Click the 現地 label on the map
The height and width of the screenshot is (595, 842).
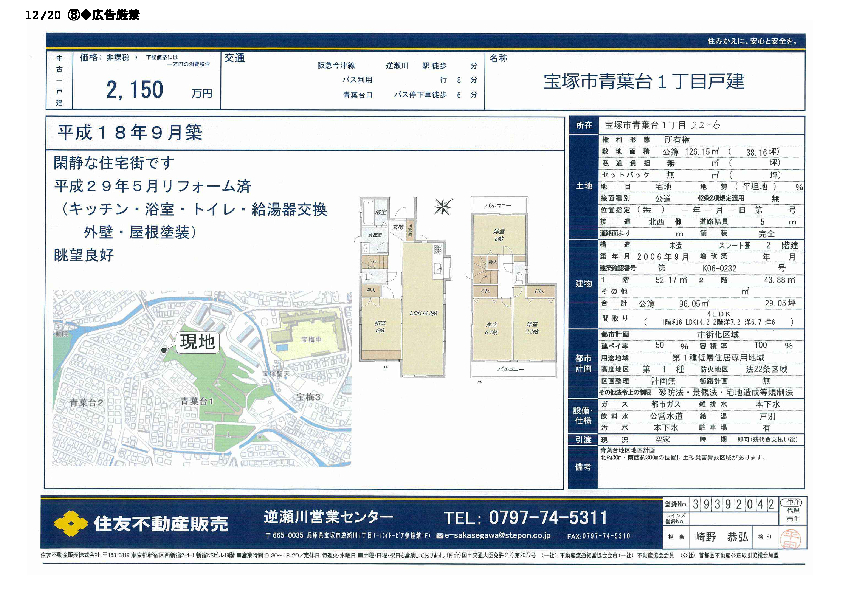point(197,343)
